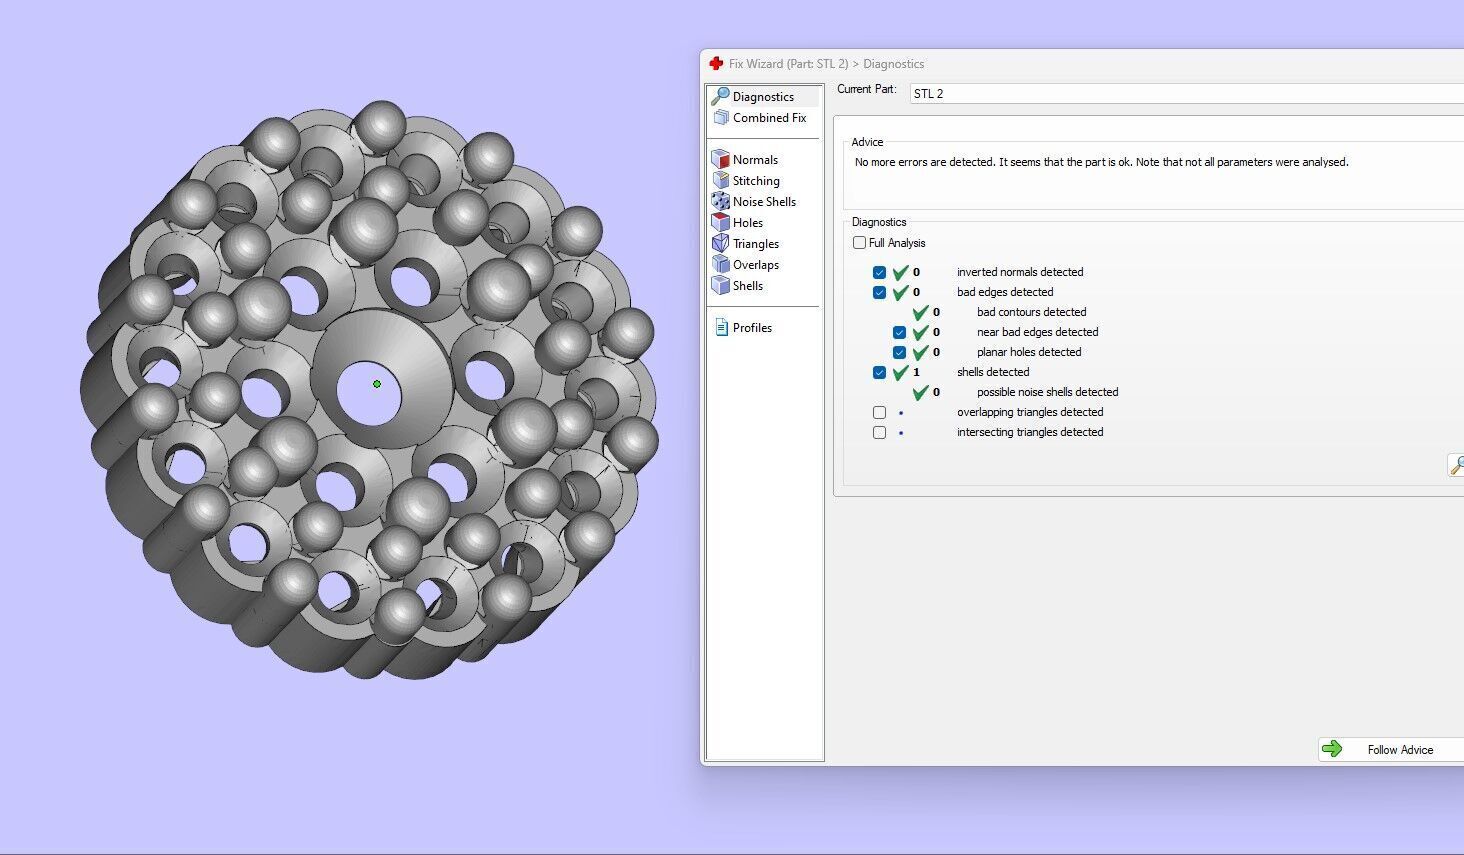Click the 'possible noise shells detected' text

1047,392
